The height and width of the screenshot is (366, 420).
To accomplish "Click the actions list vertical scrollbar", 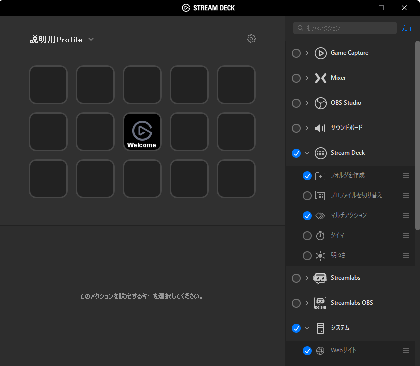I will pos(417,135).
